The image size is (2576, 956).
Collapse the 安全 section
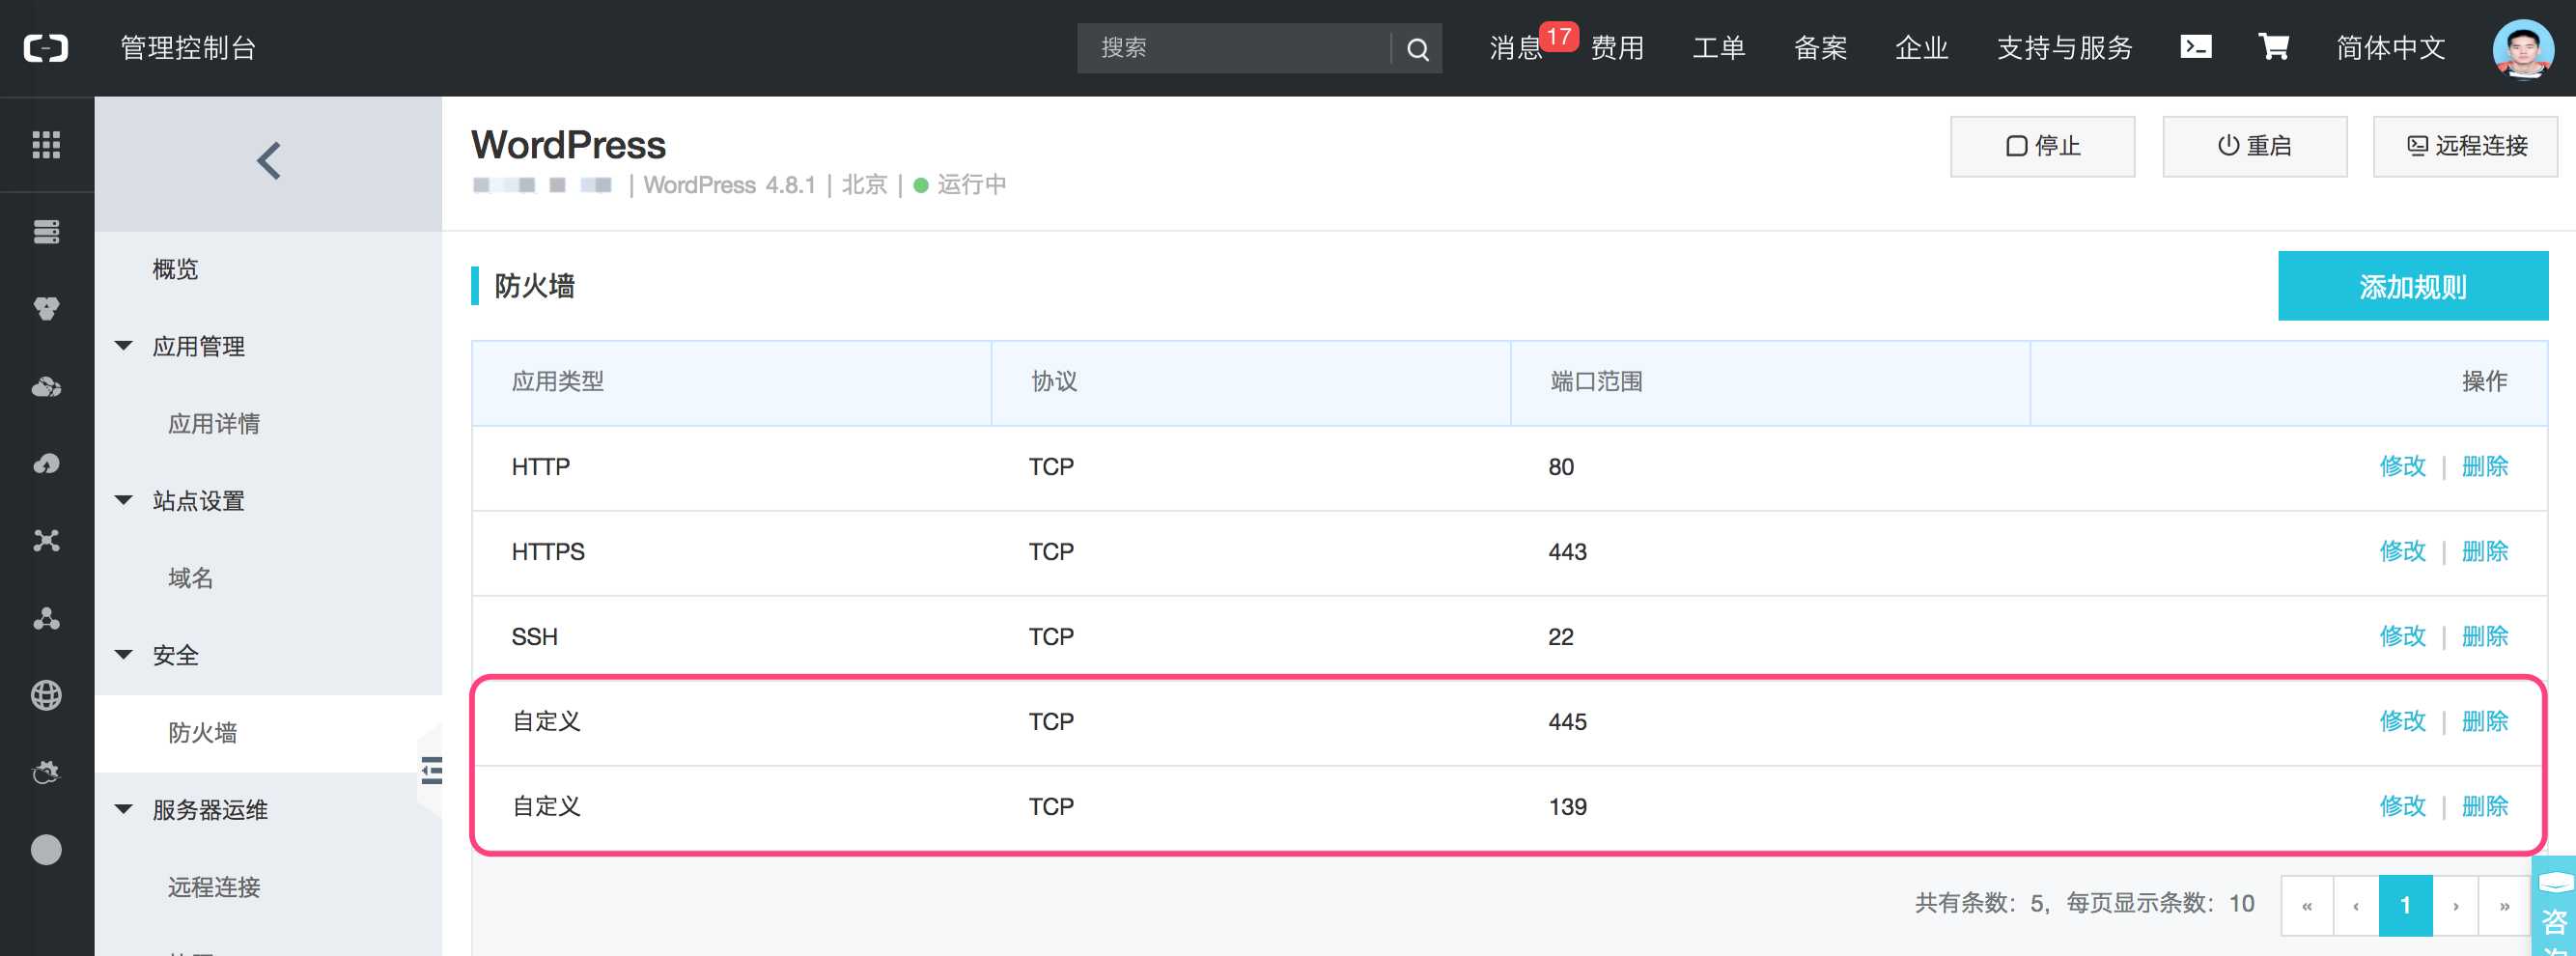tap(124, 655)
